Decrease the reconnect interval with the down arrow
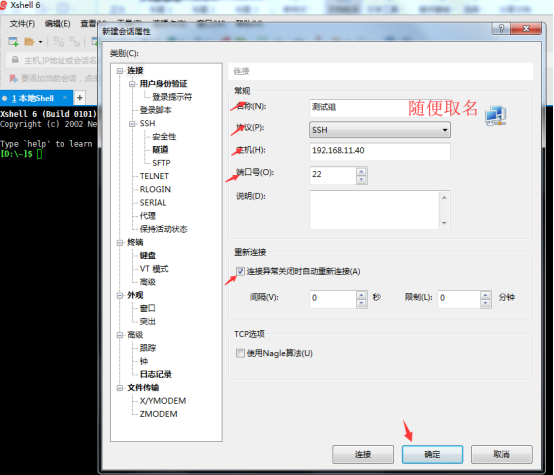 (361, 303)
